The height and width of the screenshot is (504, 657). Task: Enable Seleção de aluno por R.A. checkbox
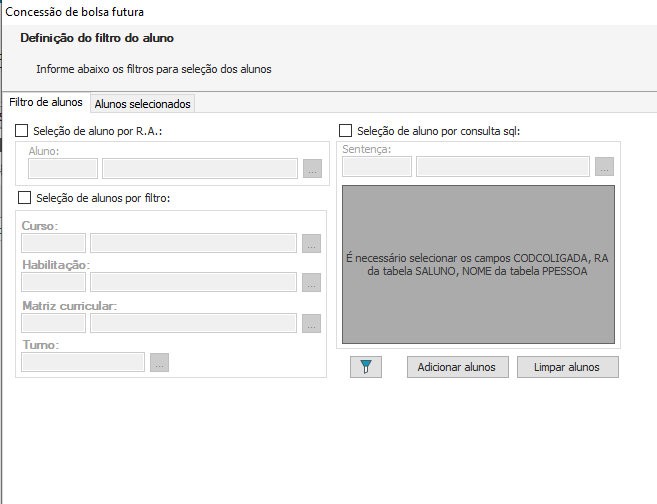(23, 130)
